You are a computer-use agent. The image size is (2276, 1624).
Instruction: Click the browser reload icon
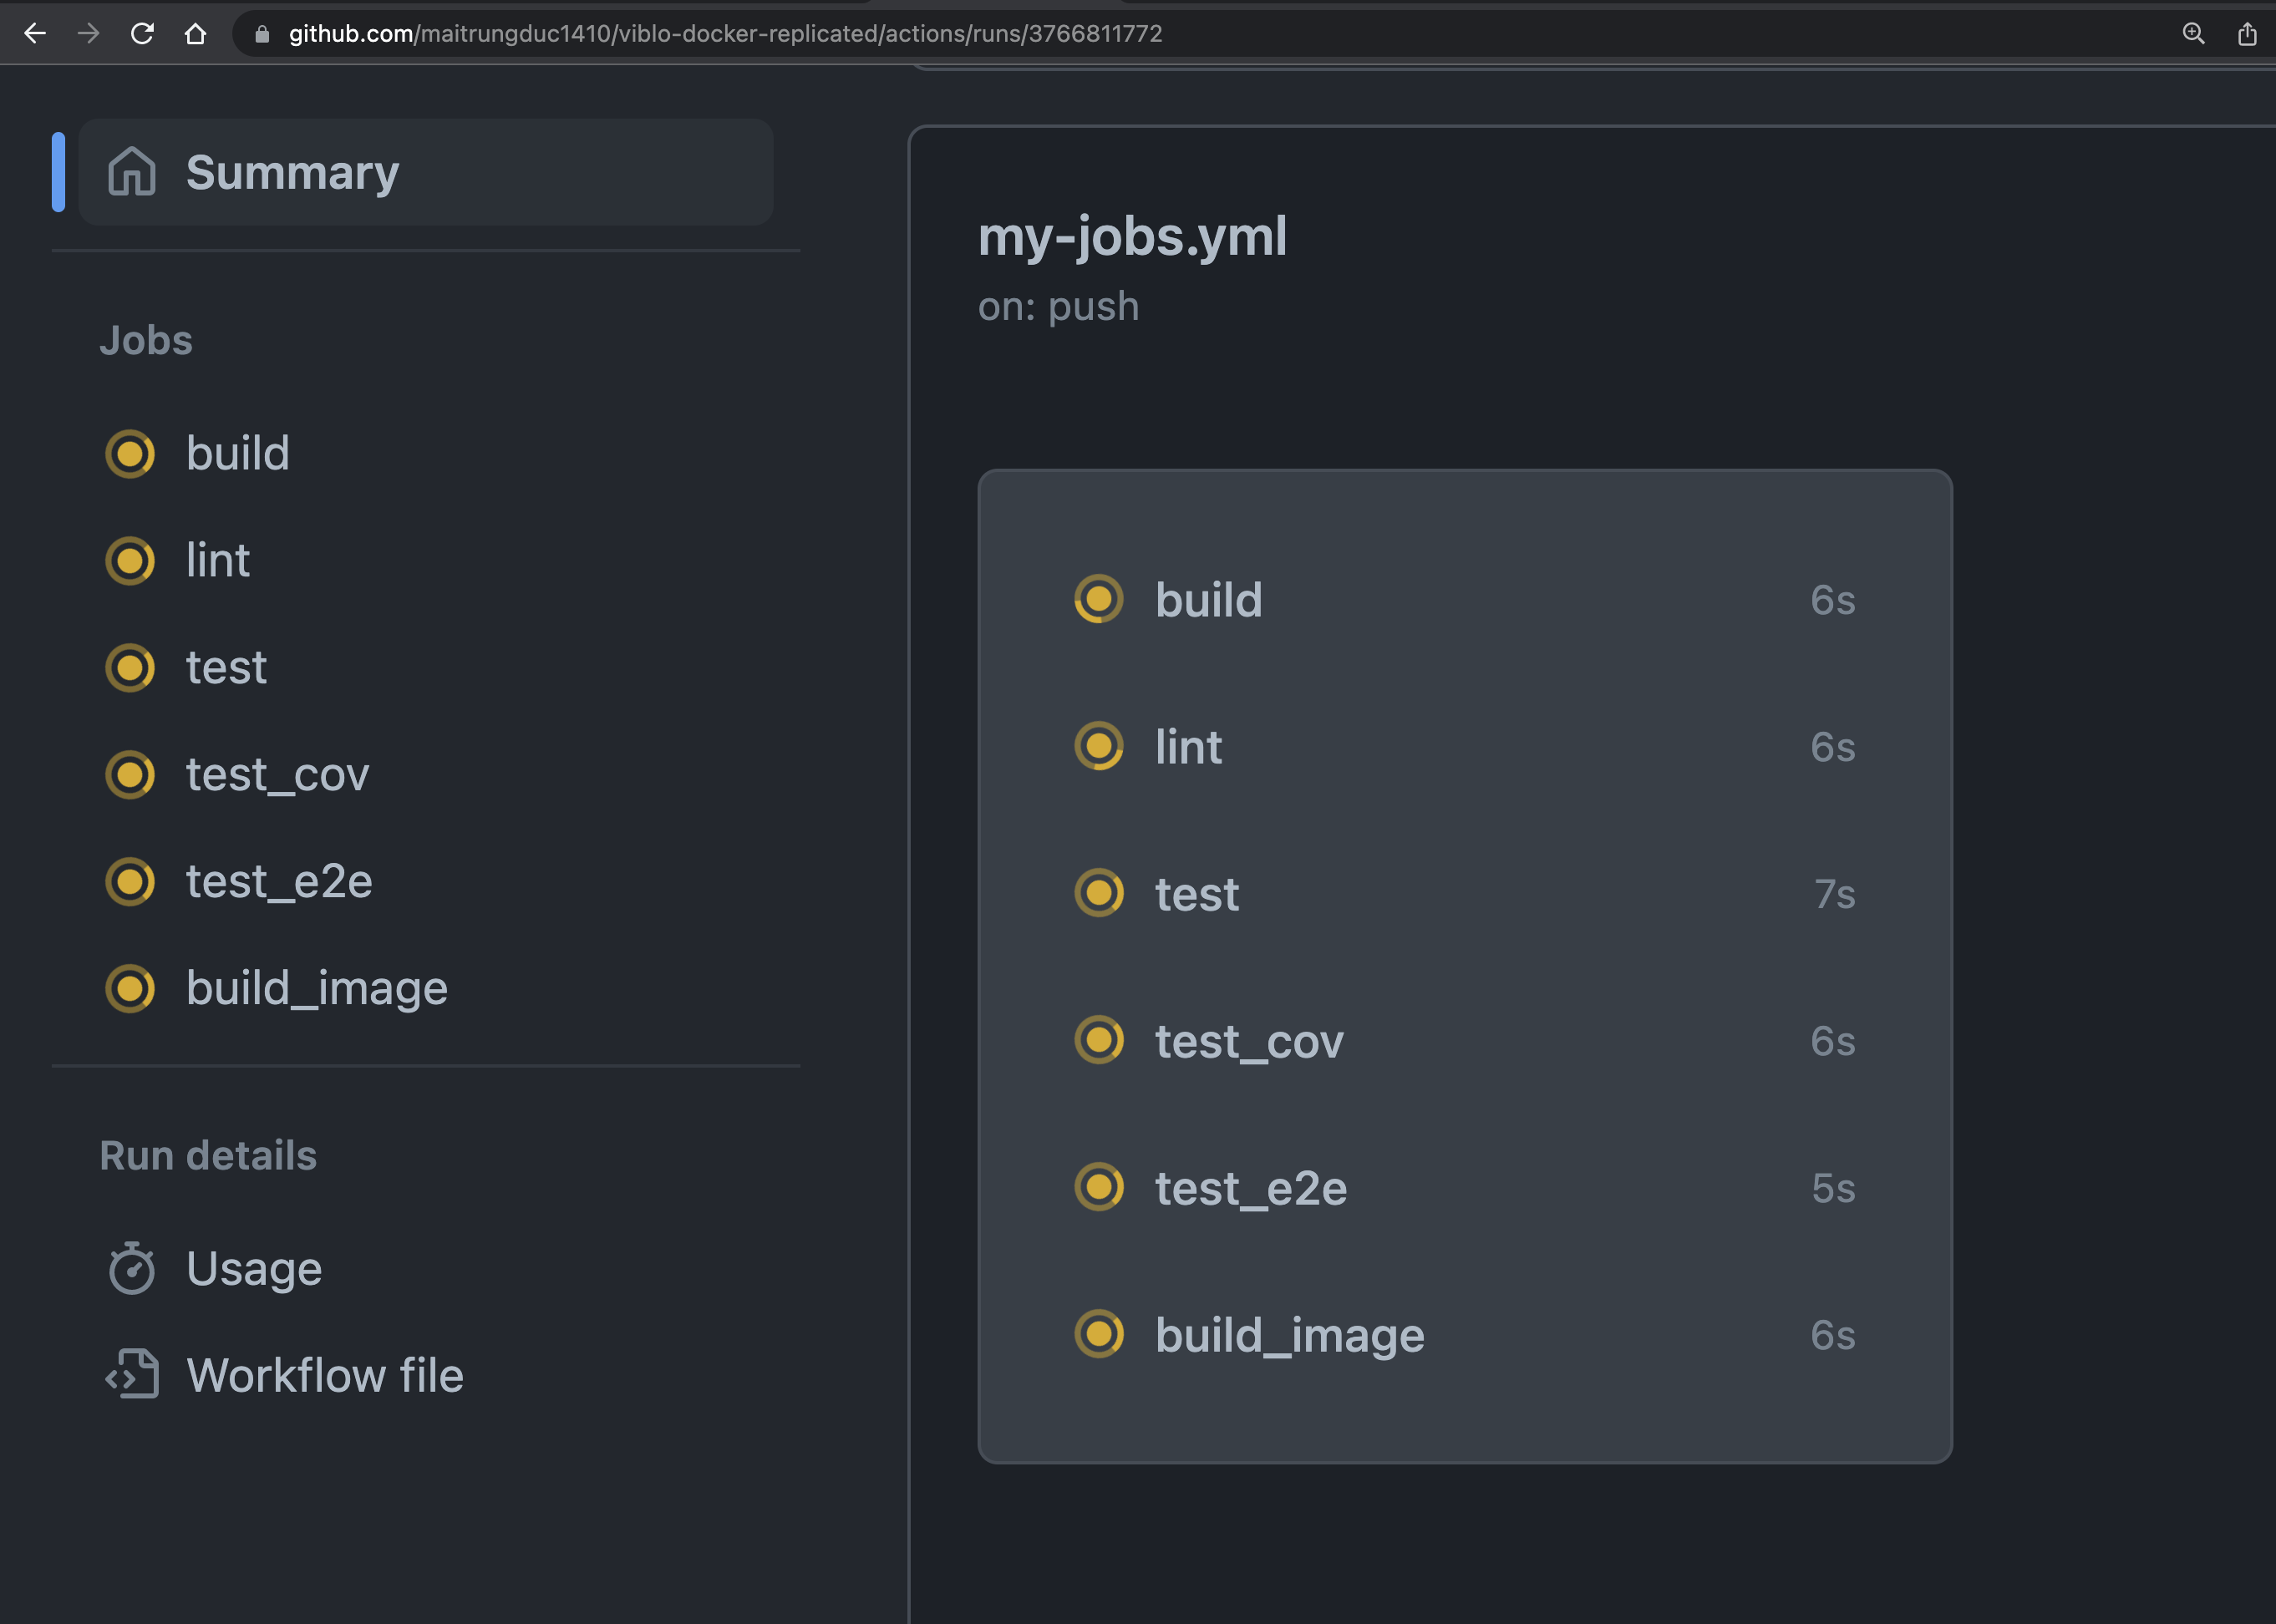tap(142, 33)
